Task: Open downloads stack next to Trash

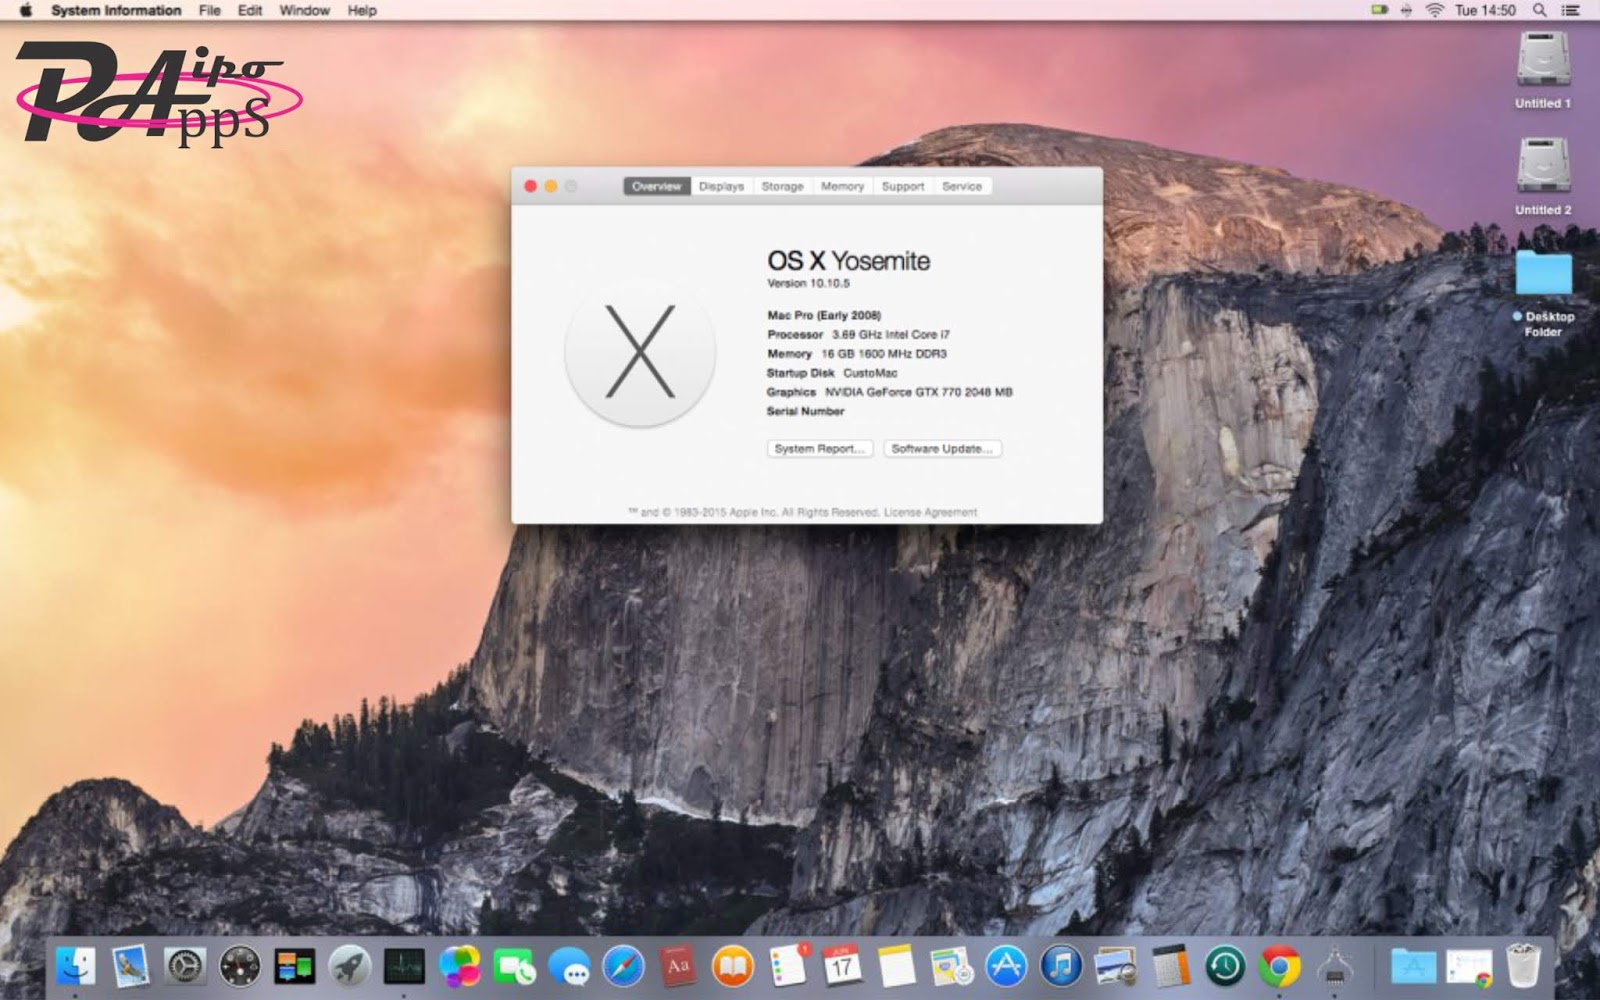Action: (x=1469, y=966)
